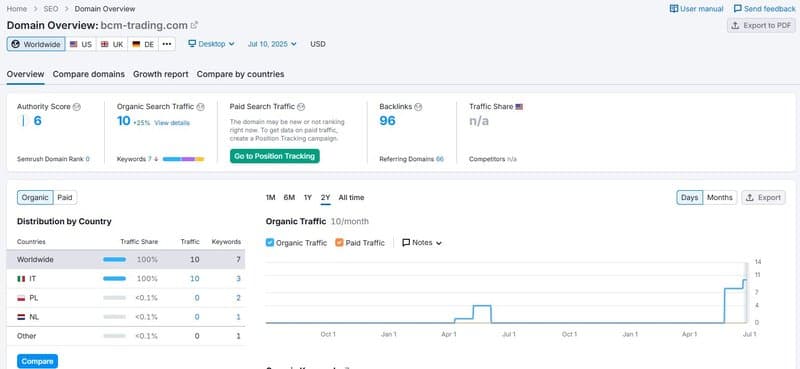Click the User manual book icon
The width and height of the screenshot is (800, 369).
(673, 9)
